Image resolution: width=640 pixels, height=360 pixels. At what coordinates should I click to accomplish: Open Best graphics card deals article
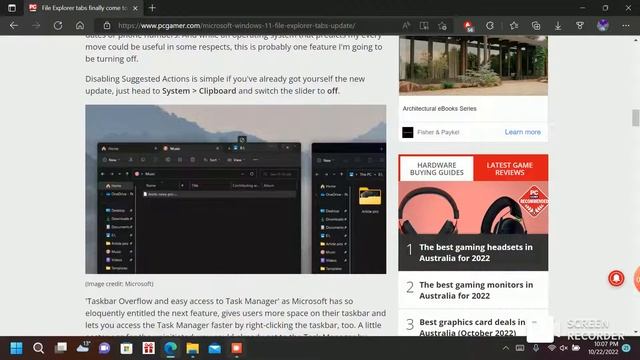coord(472,327)
